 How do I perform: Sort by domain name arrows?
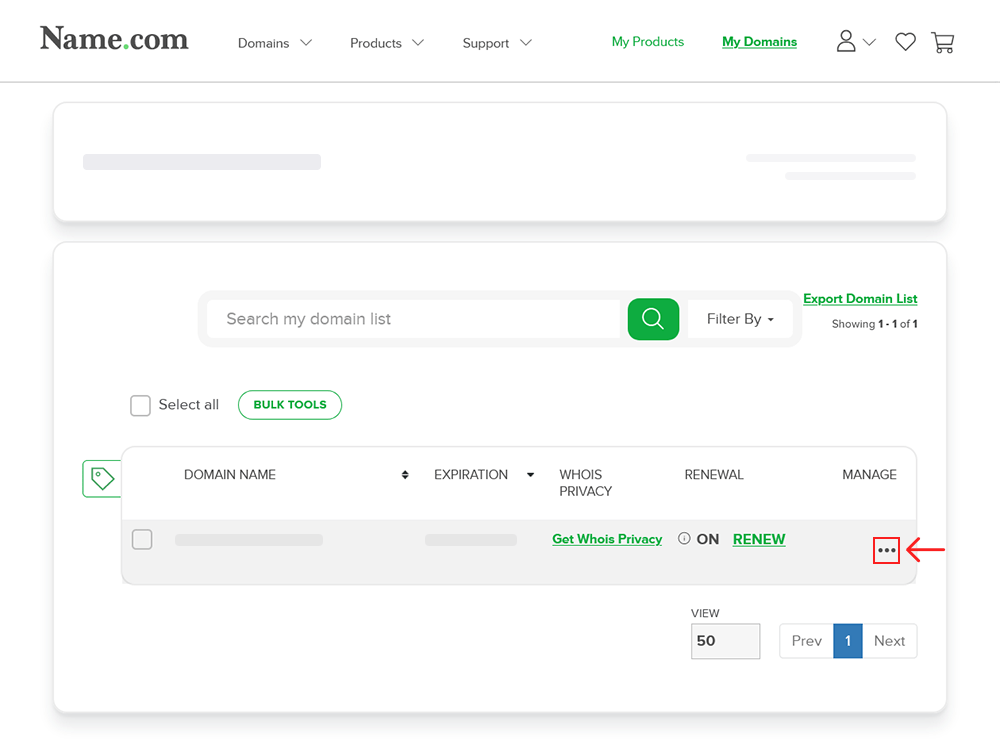tap(405, 475)
